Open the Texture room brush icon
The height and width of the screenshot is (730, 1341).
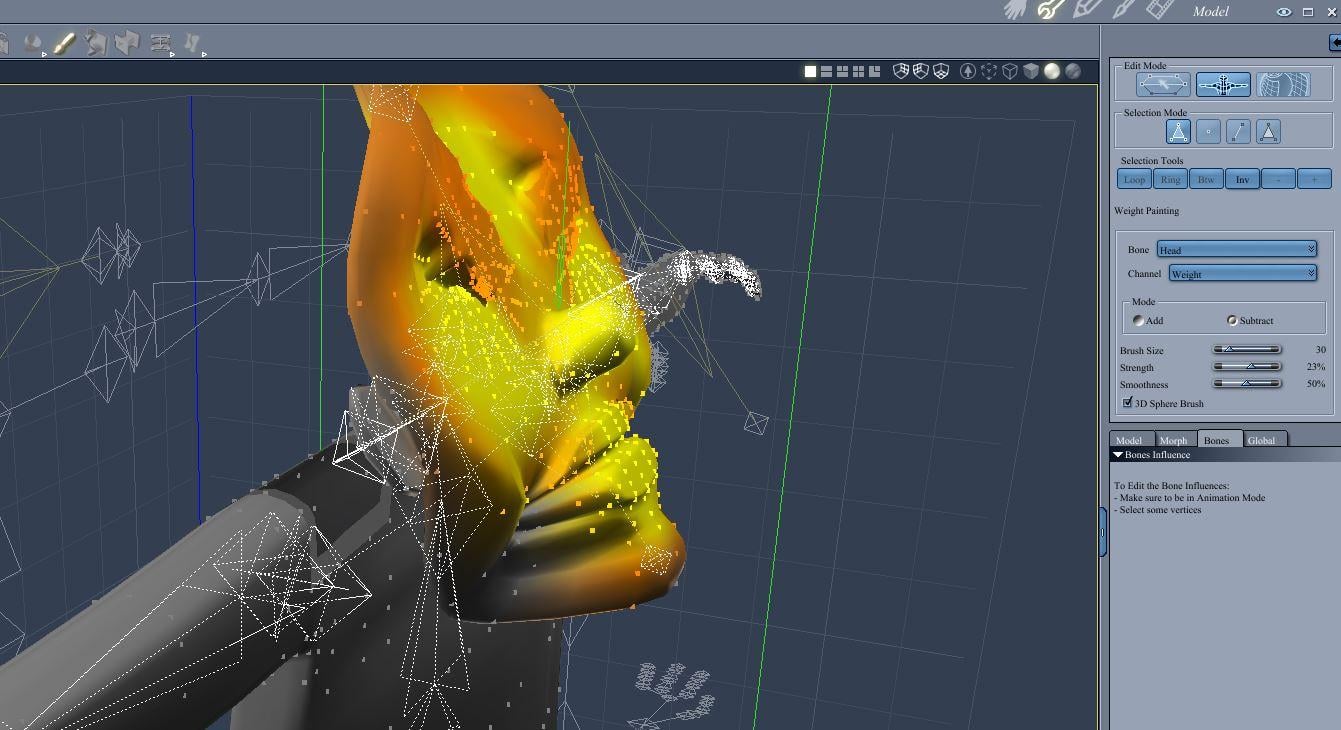(1123, 10)
